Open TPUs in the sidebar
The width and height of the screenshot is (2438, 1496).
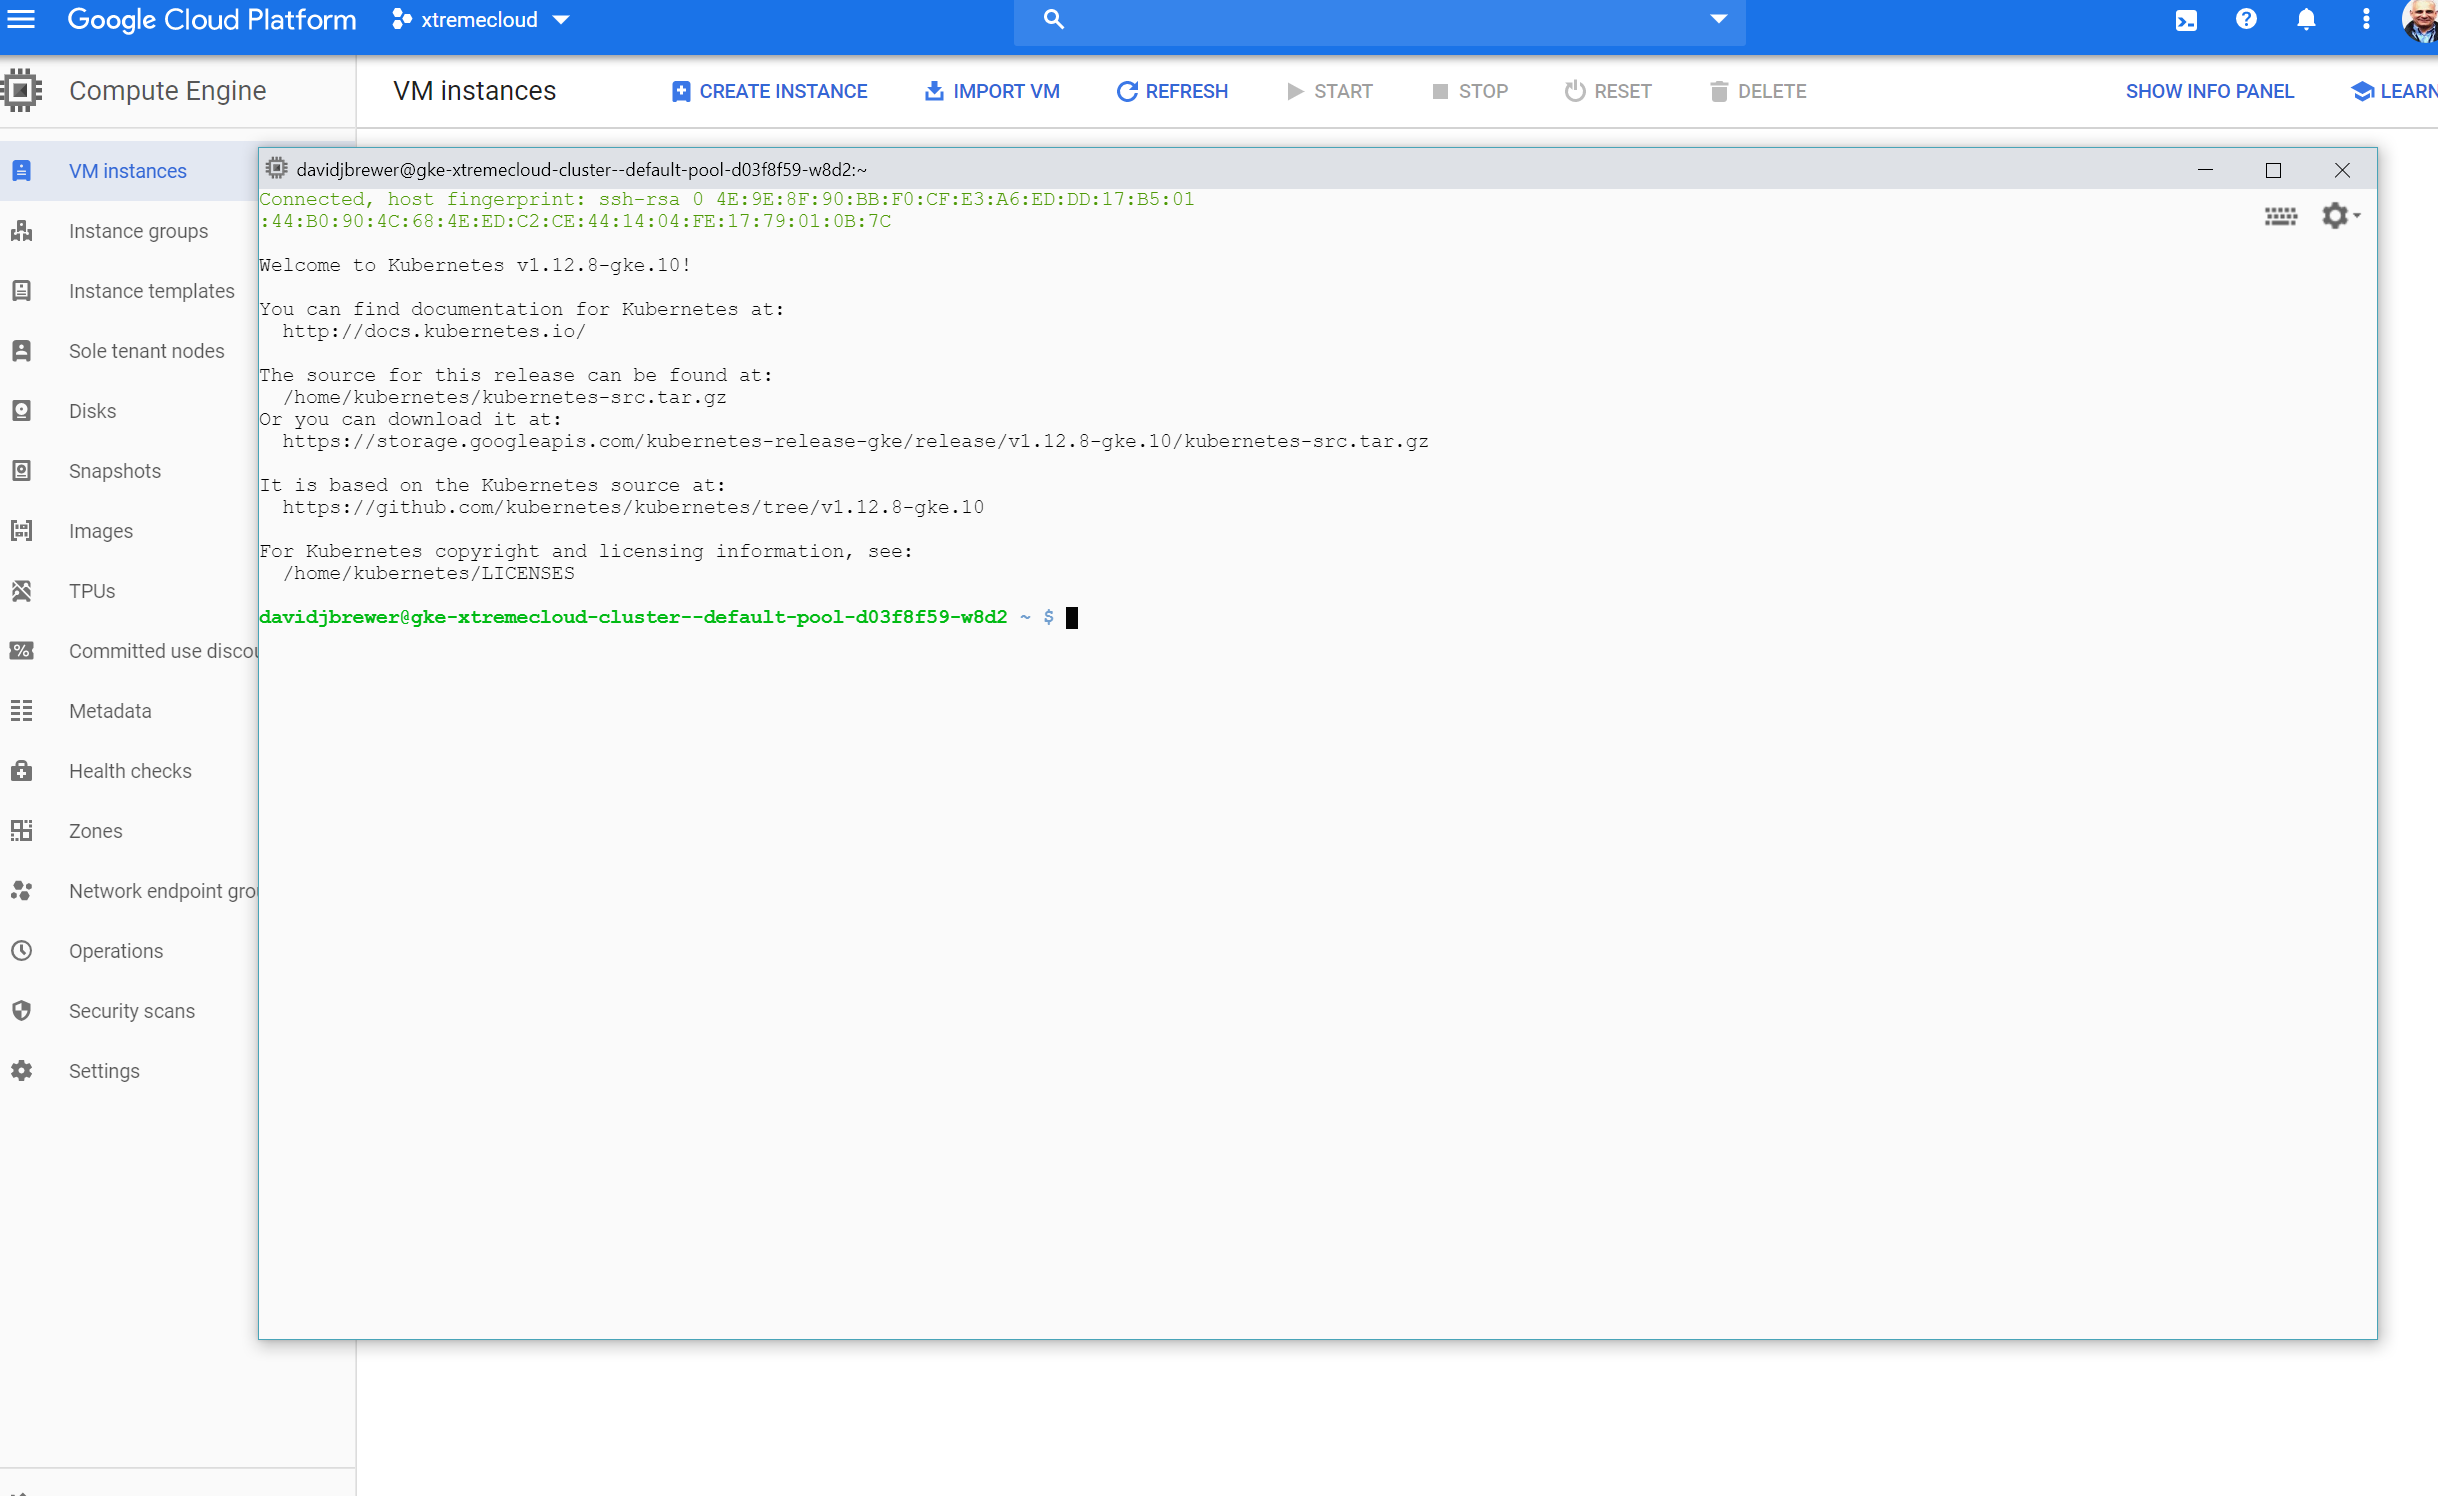point(92,591)
